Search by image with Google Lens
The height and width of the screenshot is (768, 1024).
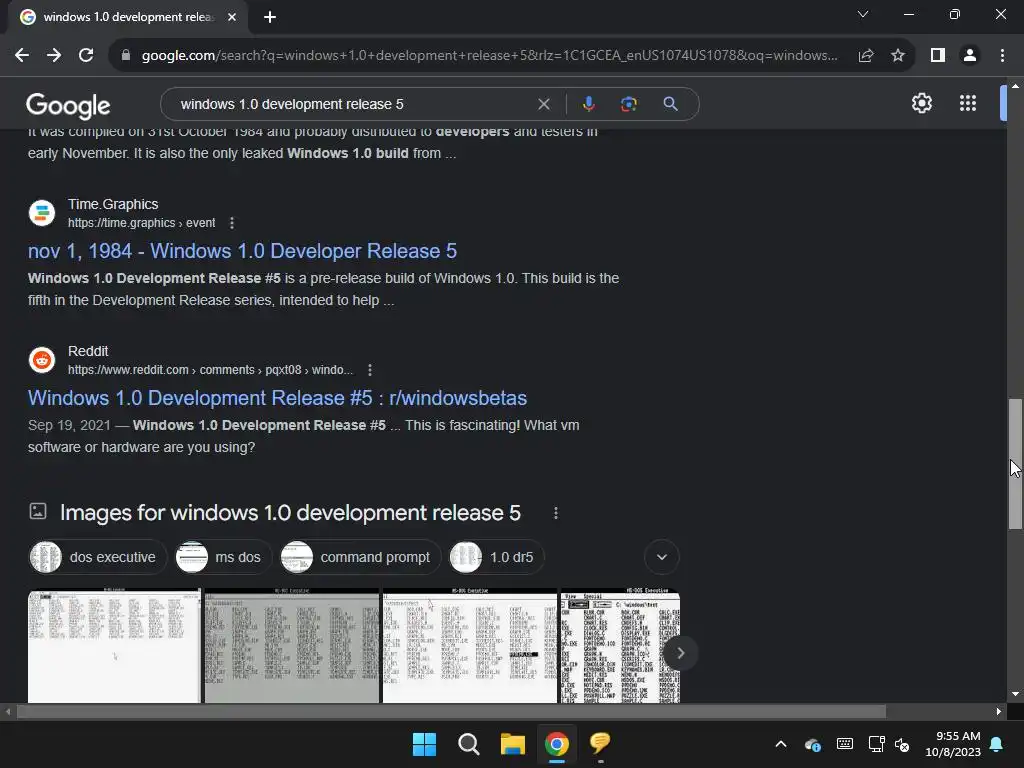pos(628,104)
